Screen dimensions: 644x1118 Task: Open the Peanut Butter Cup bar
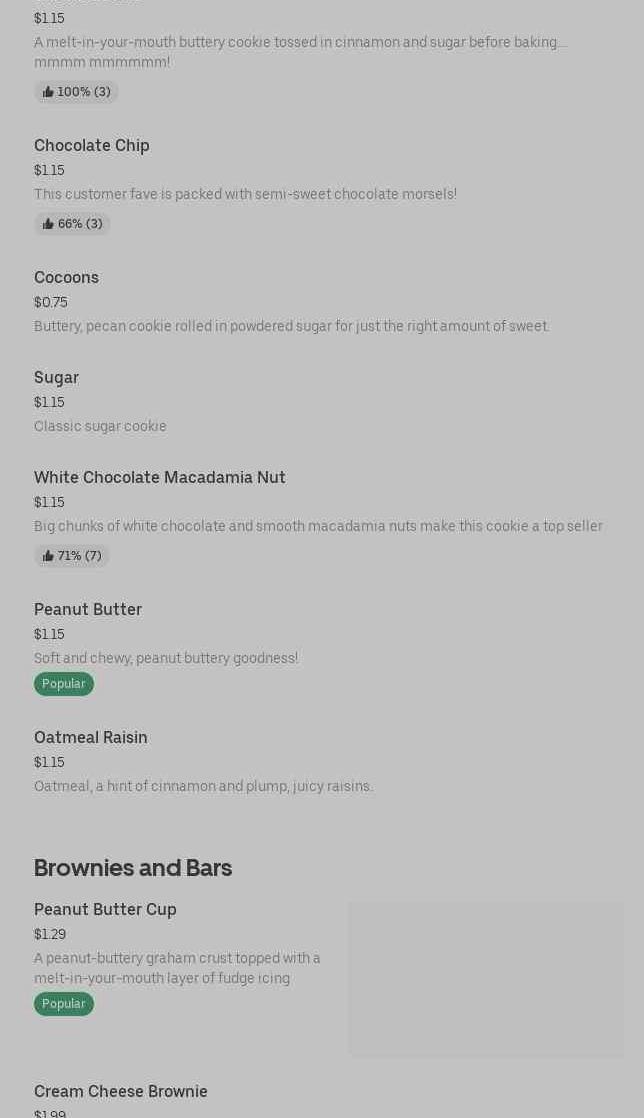[105, 909]
